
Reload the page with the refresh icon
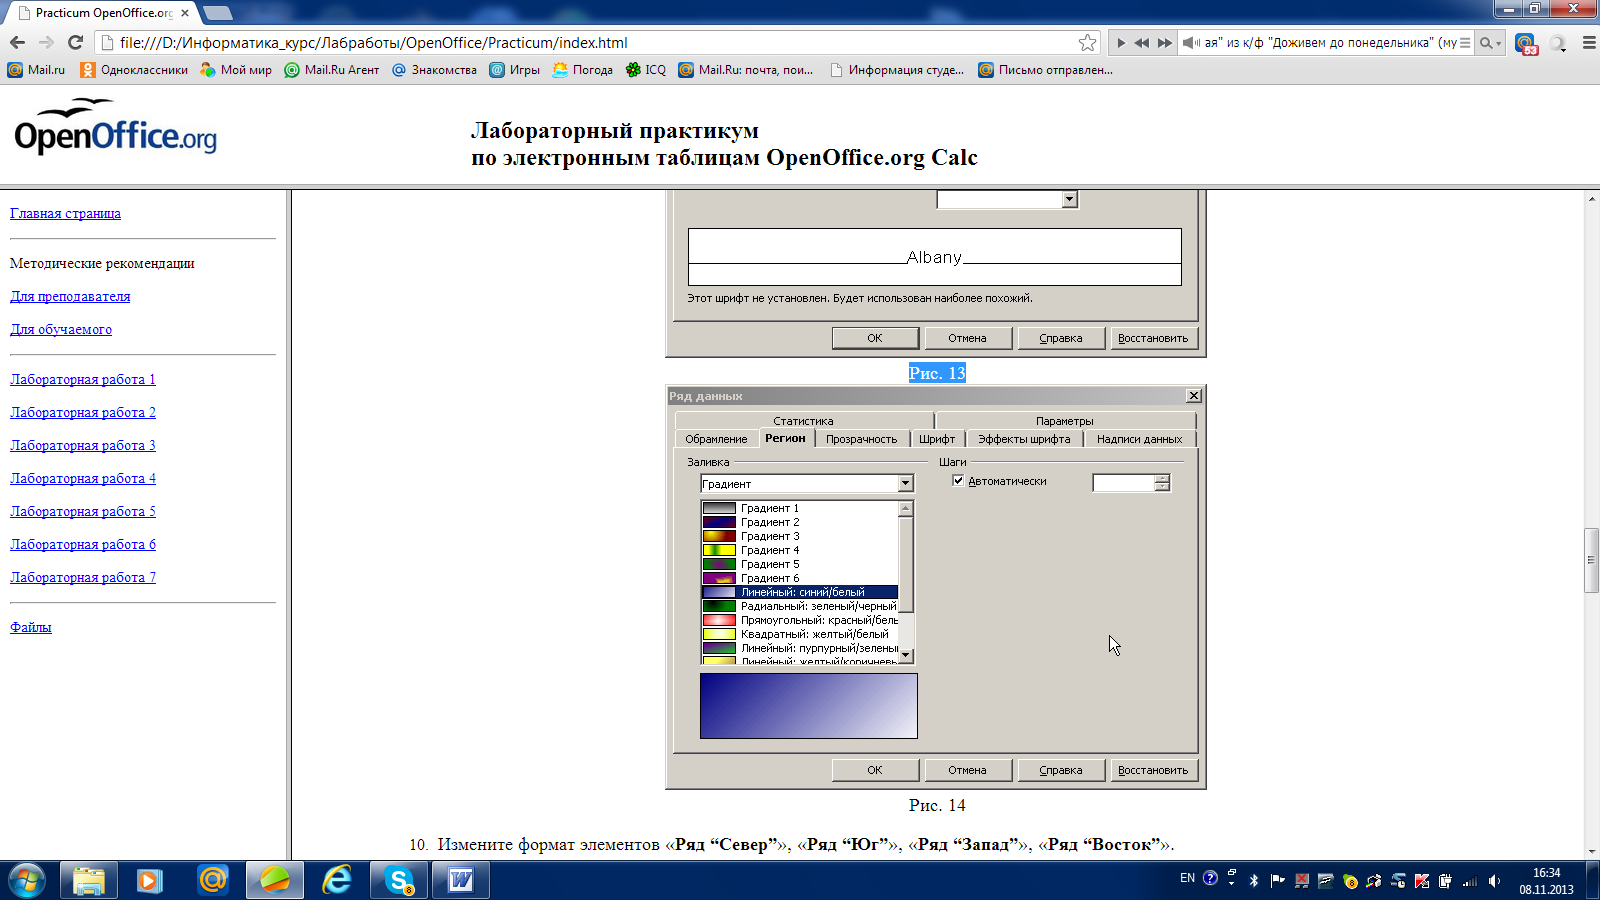tap(75, 43)
